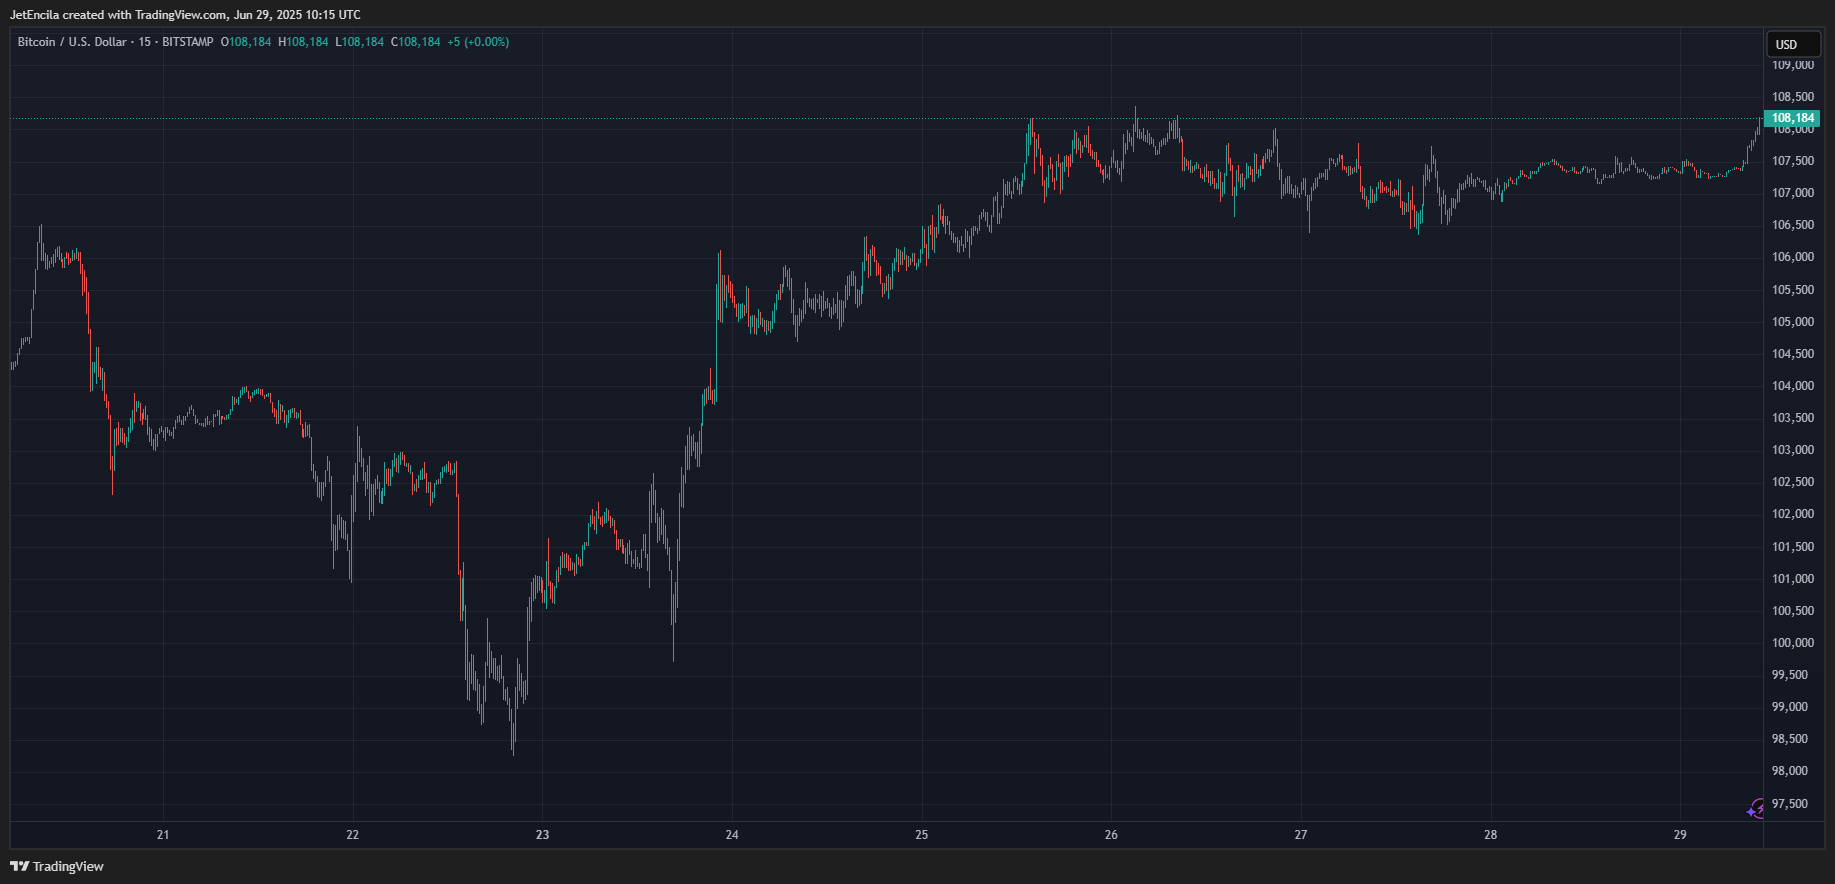Select date 28 on the time axis
This screenshot has height=884, width=1835.
click(1490, 835)
